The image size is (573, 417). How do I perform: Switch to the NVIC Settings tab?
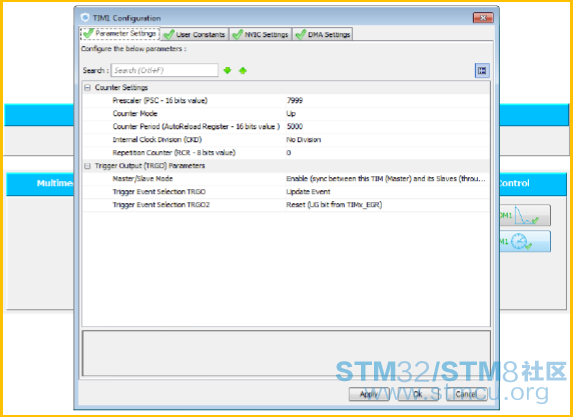(261, 34)
